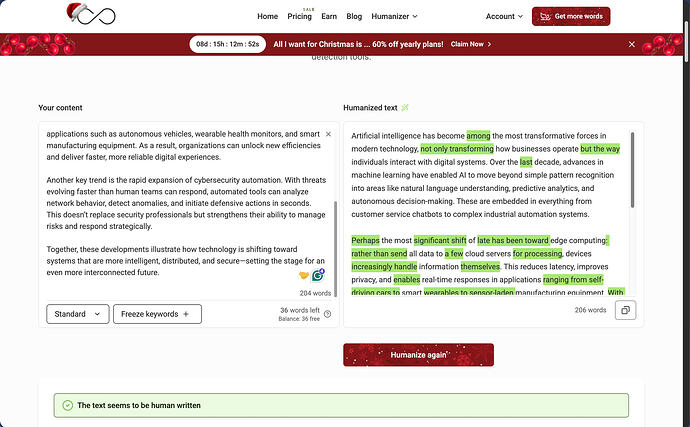
Task: Click the orange handshake icon in editor
Action: coord(304,276)
